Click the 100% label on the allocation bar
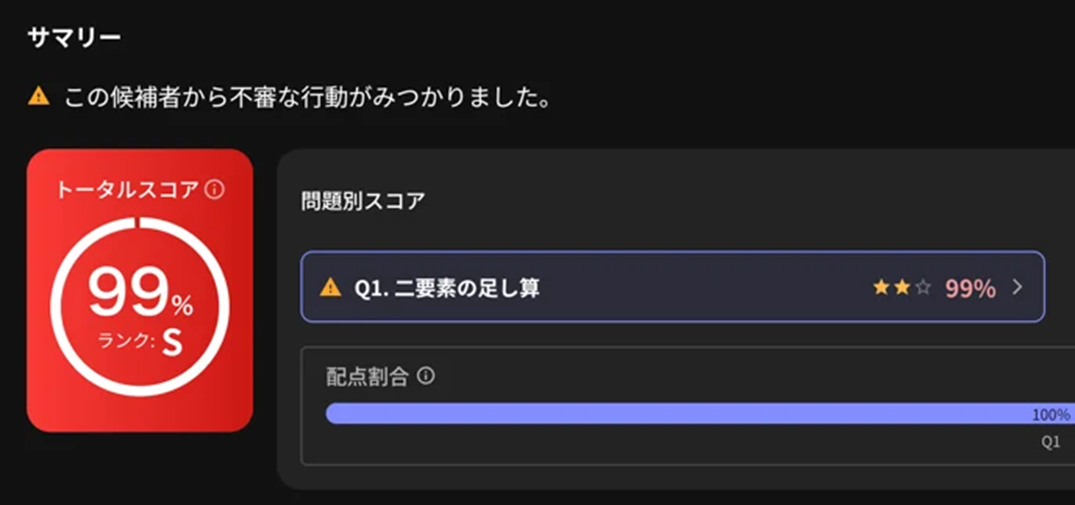 pyautogui.click(x=1051, y=415)
